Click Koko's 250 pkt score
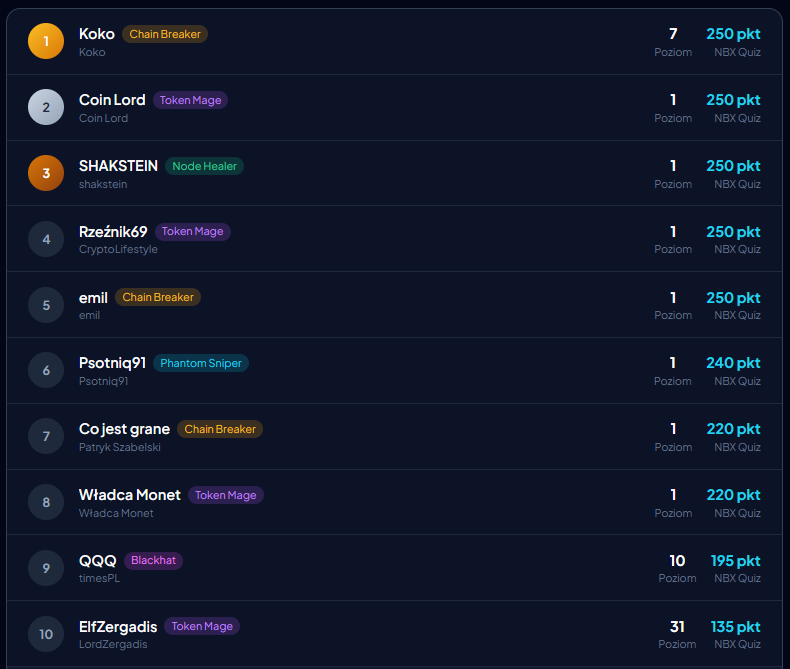Screen dimensions: 790x669 733,34
